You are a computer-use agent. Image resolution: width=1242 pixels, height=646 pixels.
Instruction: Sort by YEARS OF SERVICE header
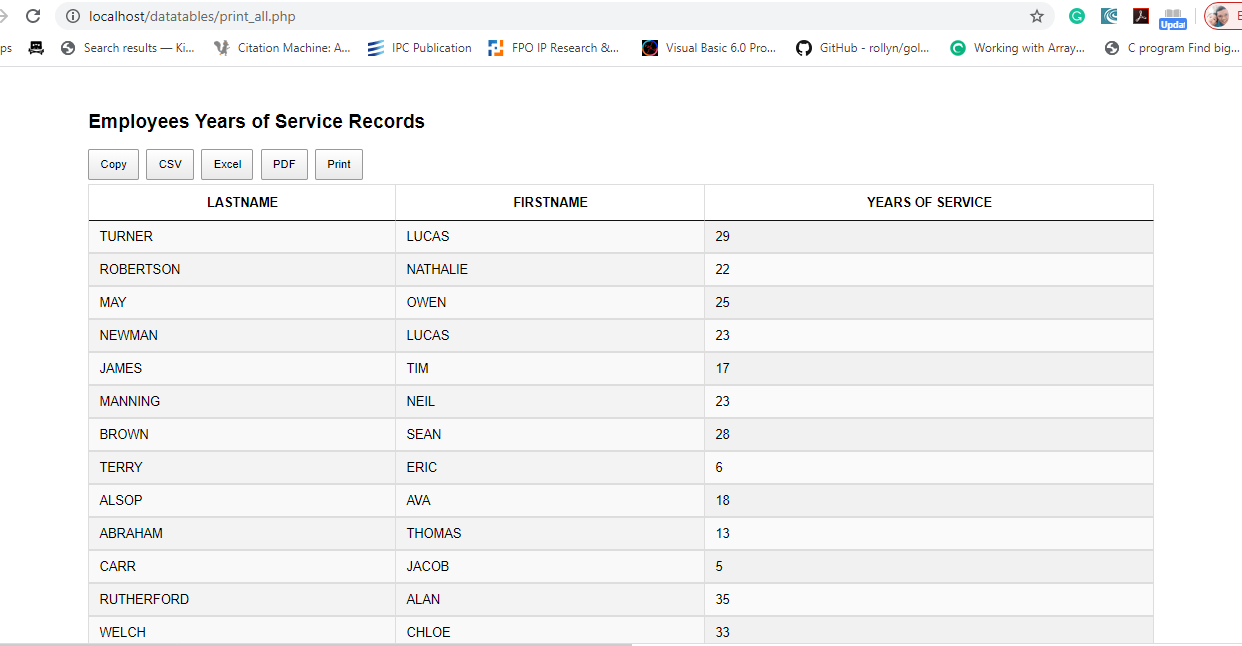coord(929,202)
